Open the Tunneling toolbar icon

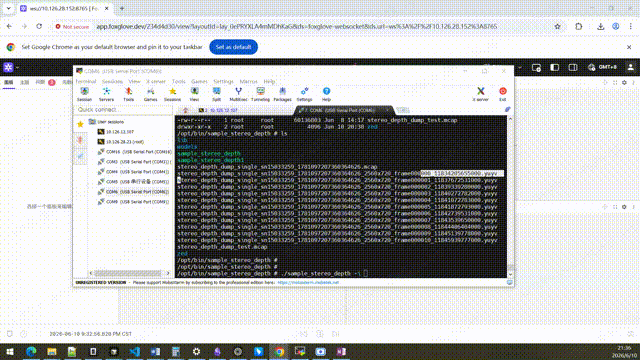click(x=260, y=94)
